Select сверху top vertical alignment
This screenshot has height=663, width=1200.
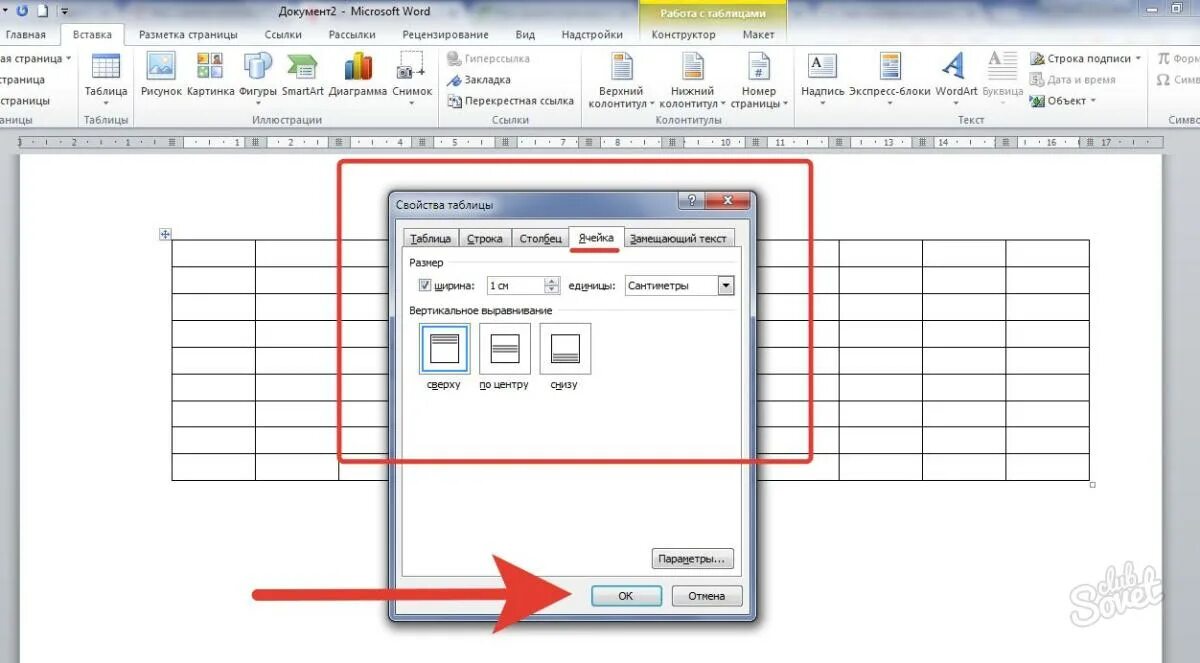(x=443, y=349)
